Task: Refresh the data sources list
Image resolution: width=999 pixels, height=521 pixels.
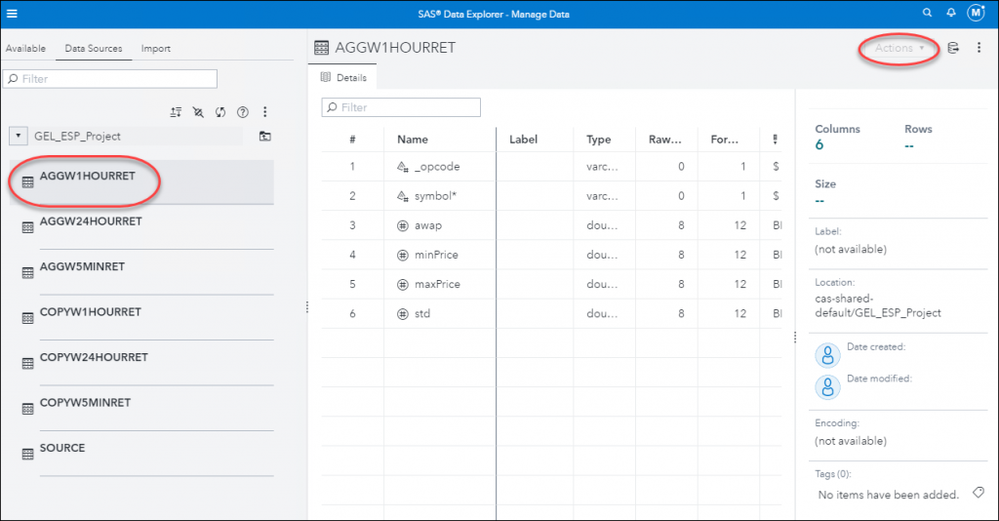Action: click(x=220, y=112)
